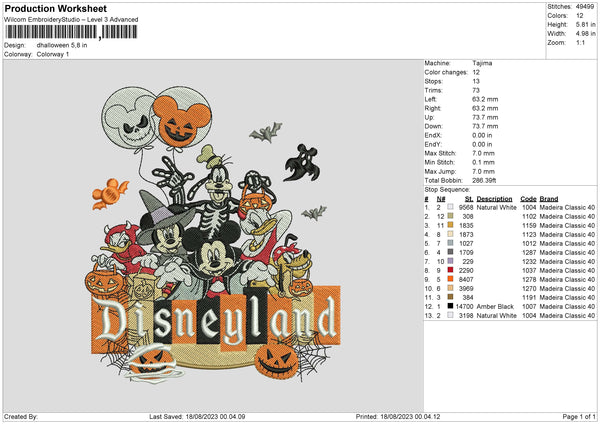600x424 pixels.
Task: Click the red color swatch with code 1037
Action: tap(450, 270)
